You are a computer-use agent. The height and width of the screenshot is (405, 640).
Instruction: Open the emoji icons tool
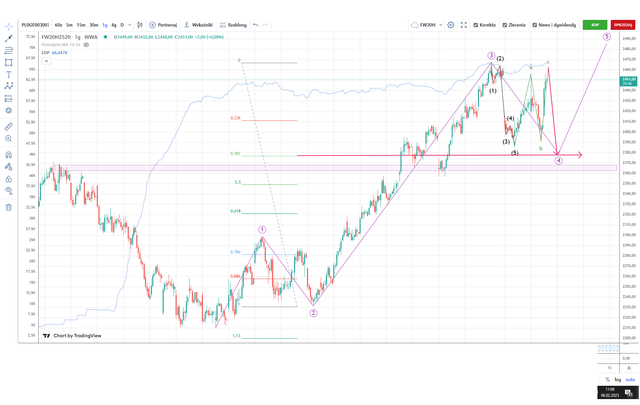tap(9, 110)
